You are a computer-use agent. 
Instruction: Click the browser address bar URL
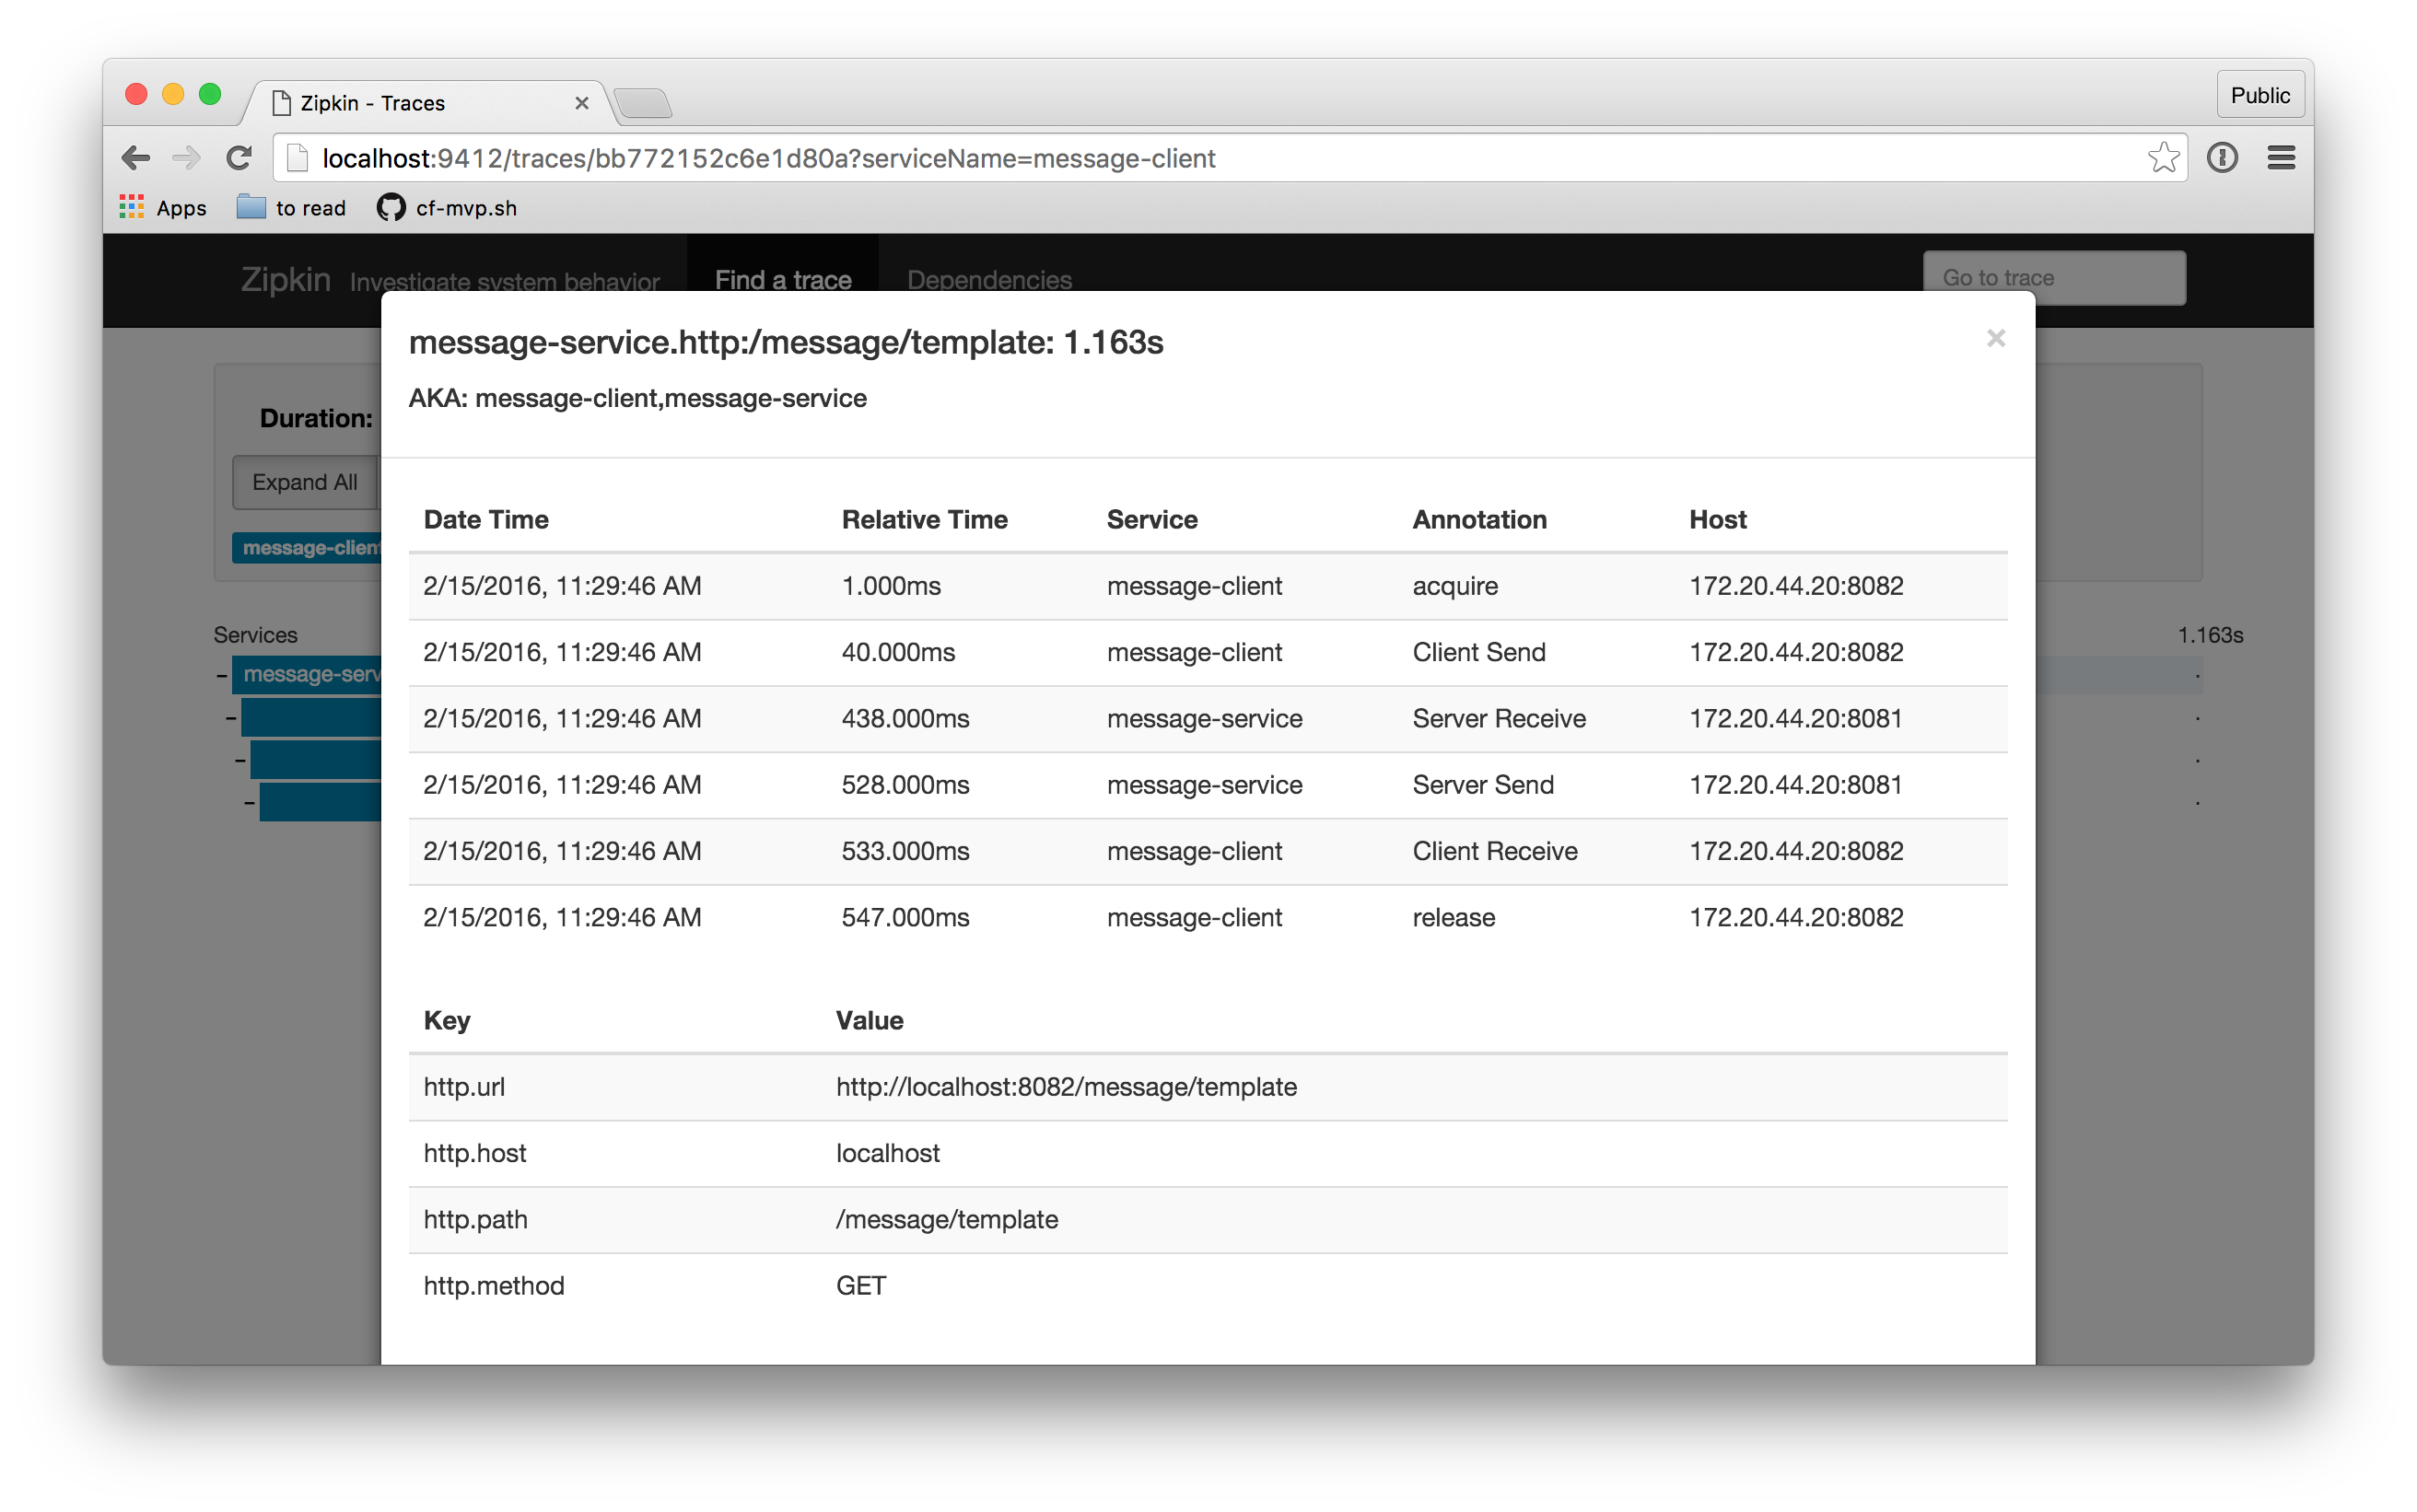[768, 158]
